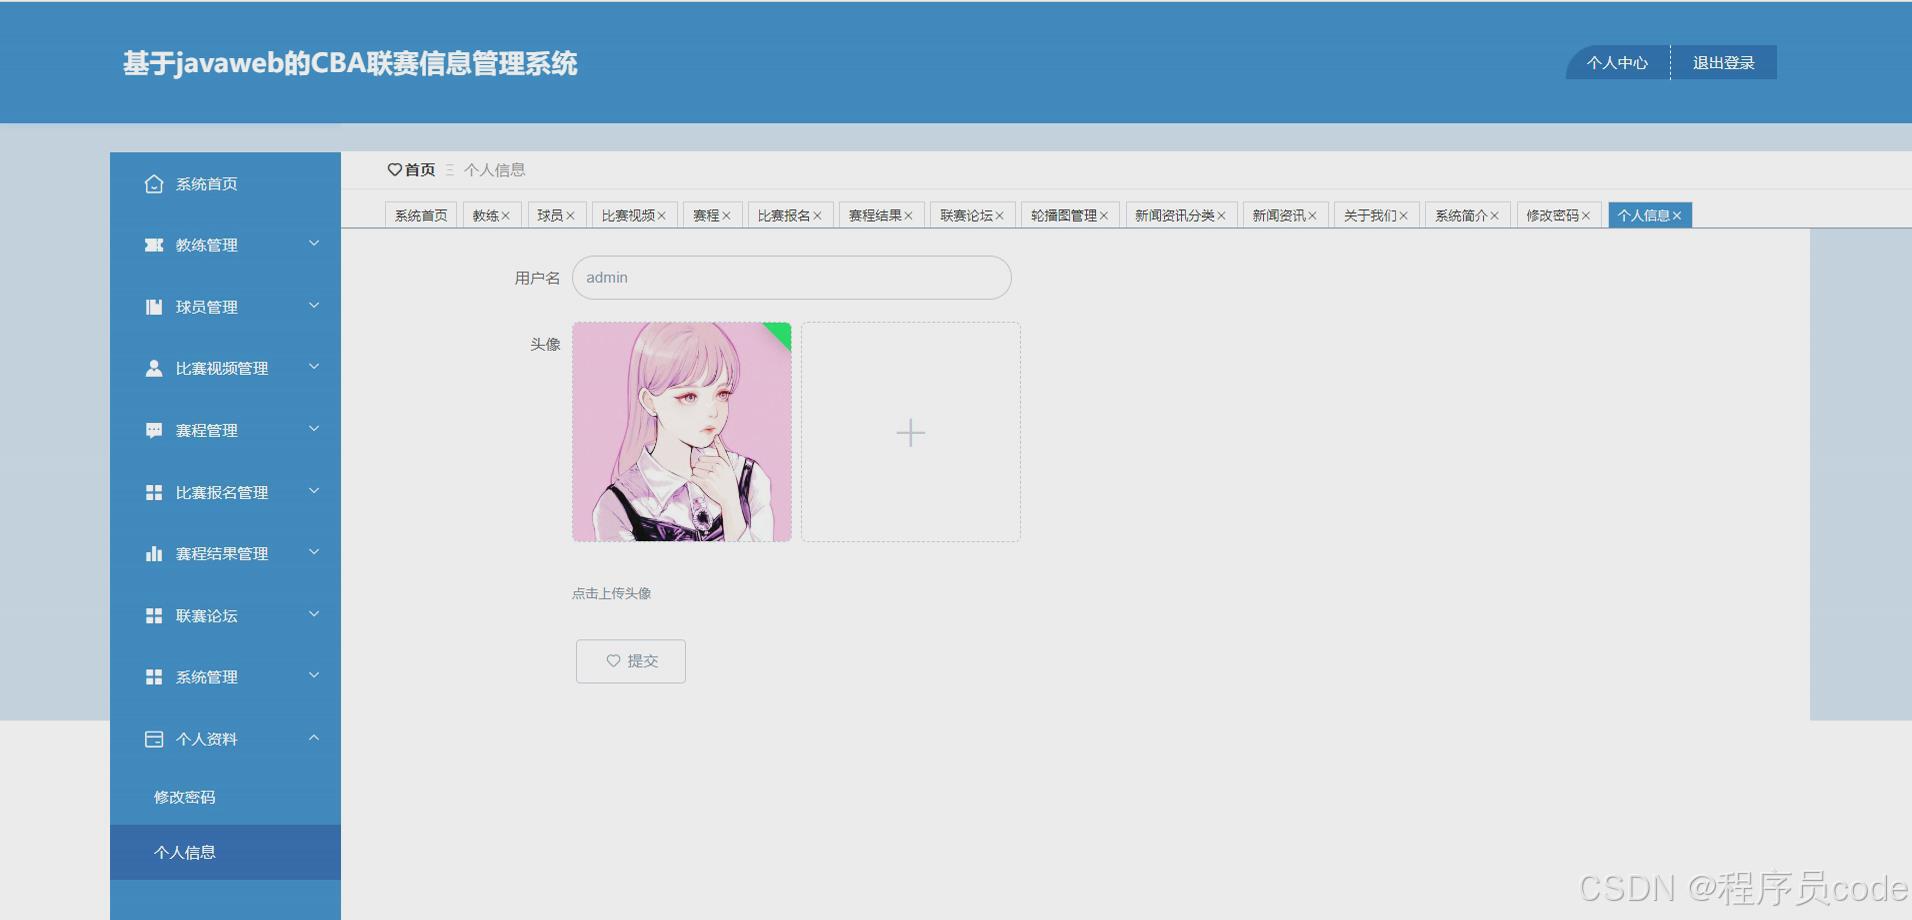Collapse the 个人资料 menu chevron
This screenshot has height=920, width=1912.
tap(314, 737)
